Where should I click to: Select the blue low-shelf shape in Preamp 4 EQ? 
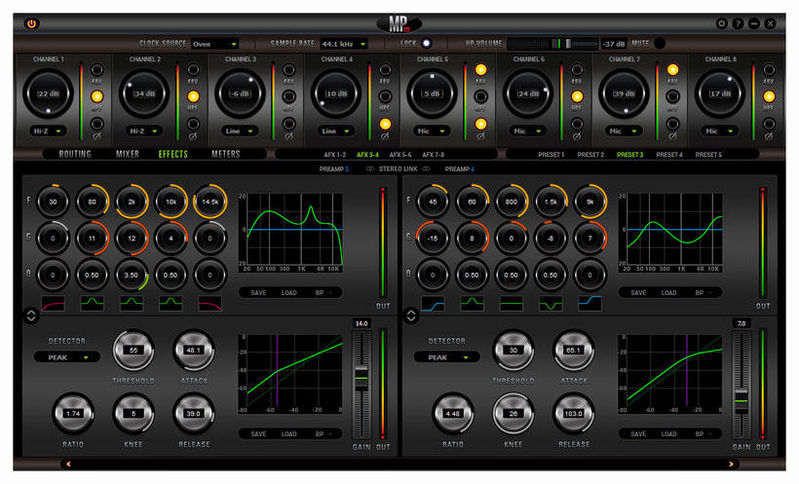(433, 304)
